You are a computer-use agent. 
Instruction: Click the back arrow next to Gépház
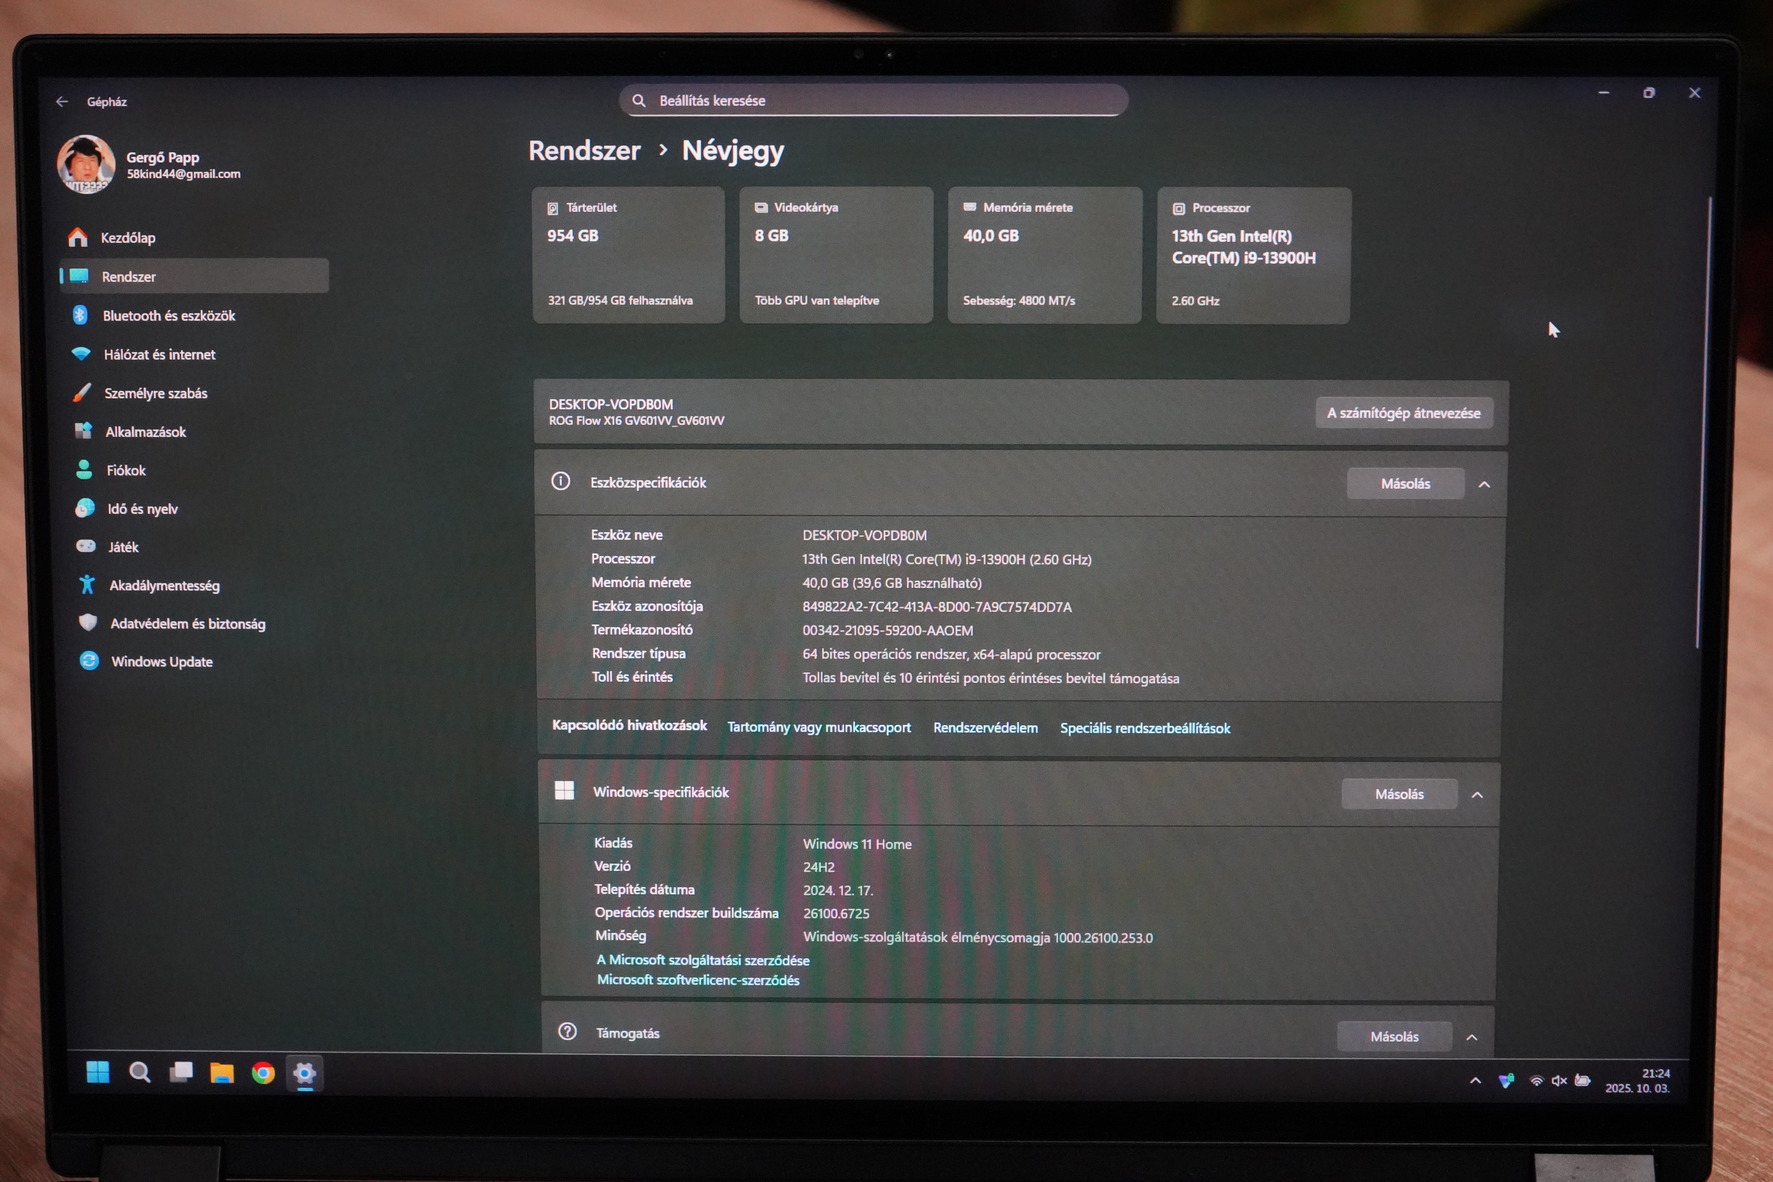pos(62,101)
